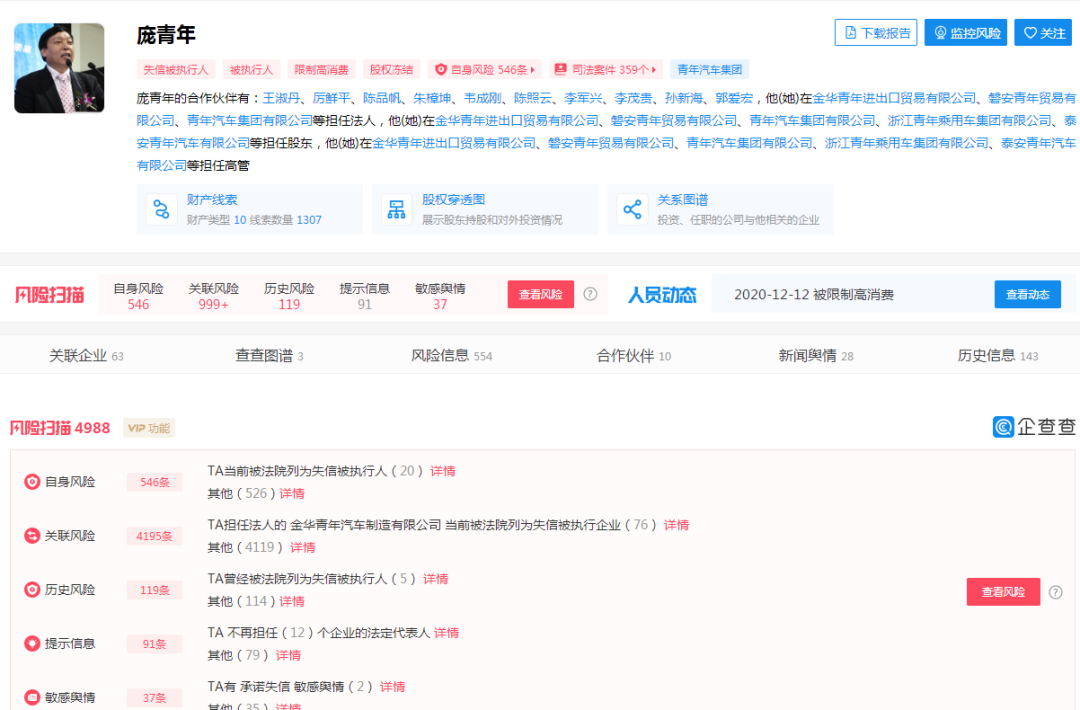This screenshot has width=1080, height=710.
Task: Open partner link 陈品帆
Action: (382, 98)
